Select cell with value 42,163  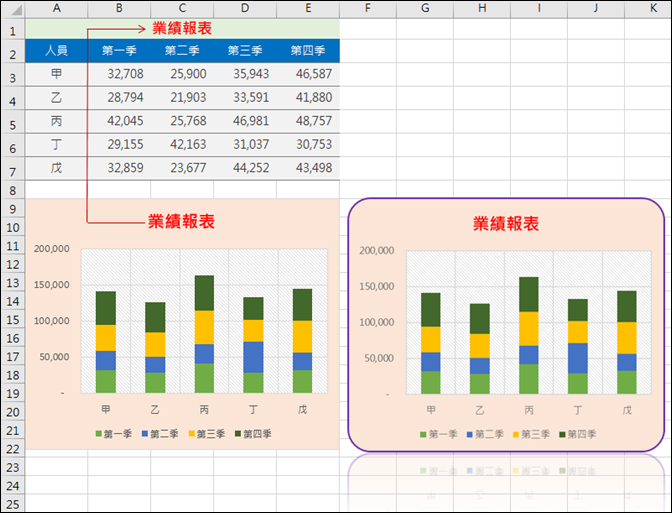pos(182,144)
